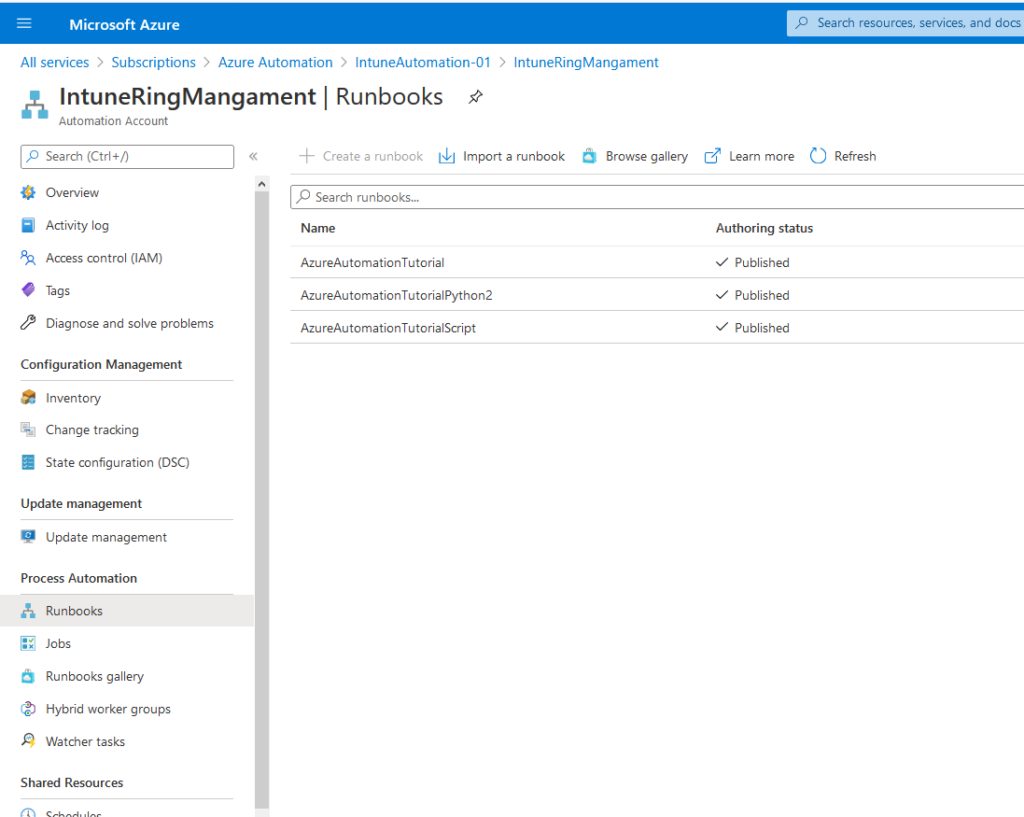The image size is (1024, 817).
Task: Click the Browse gallery bag icon
Action: pyautogui.click(x=589, y=156)
